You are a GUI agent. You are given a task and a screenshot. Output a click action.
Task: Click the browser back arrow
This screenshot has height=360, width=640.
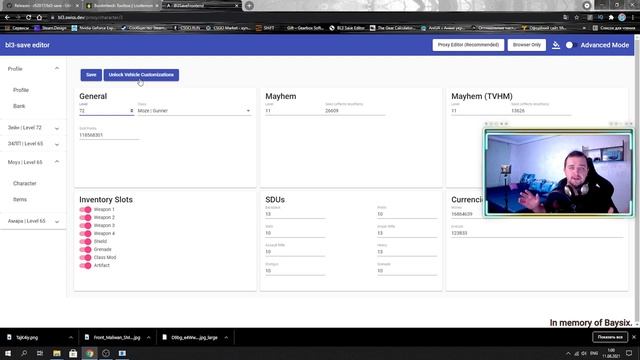click(x=7, y=18)
